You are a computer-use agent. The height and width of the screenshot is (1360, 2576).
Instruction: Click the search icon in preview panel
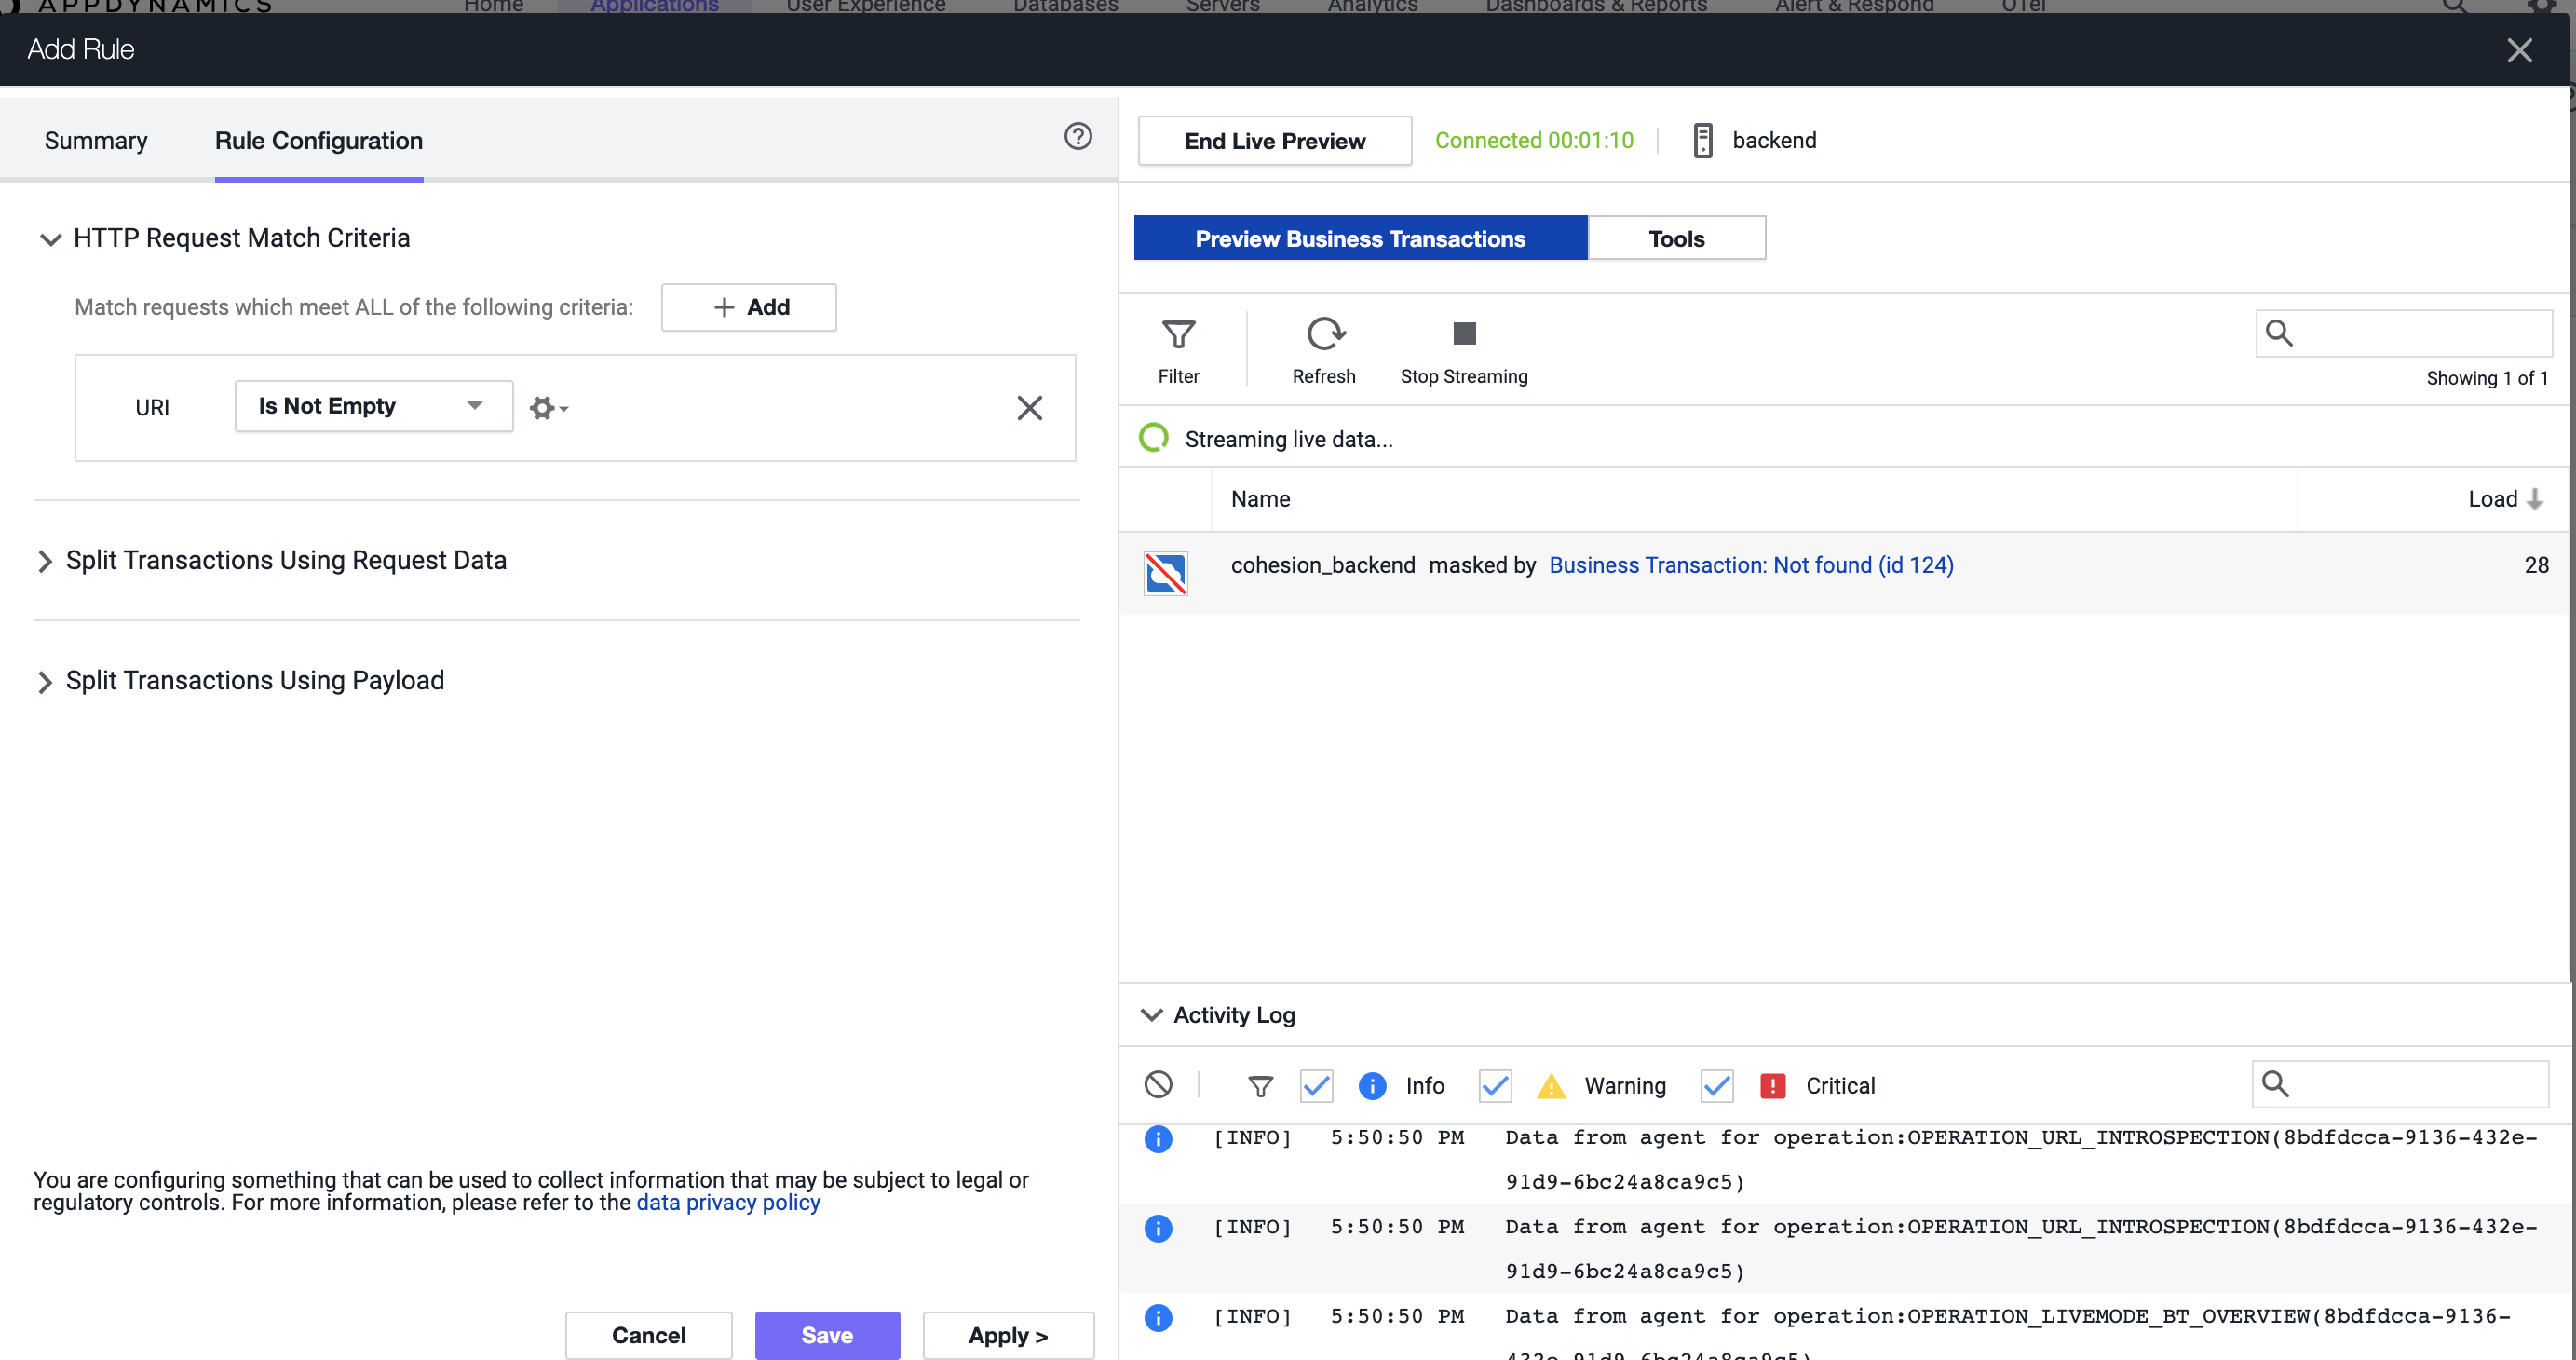[2278, 333]
